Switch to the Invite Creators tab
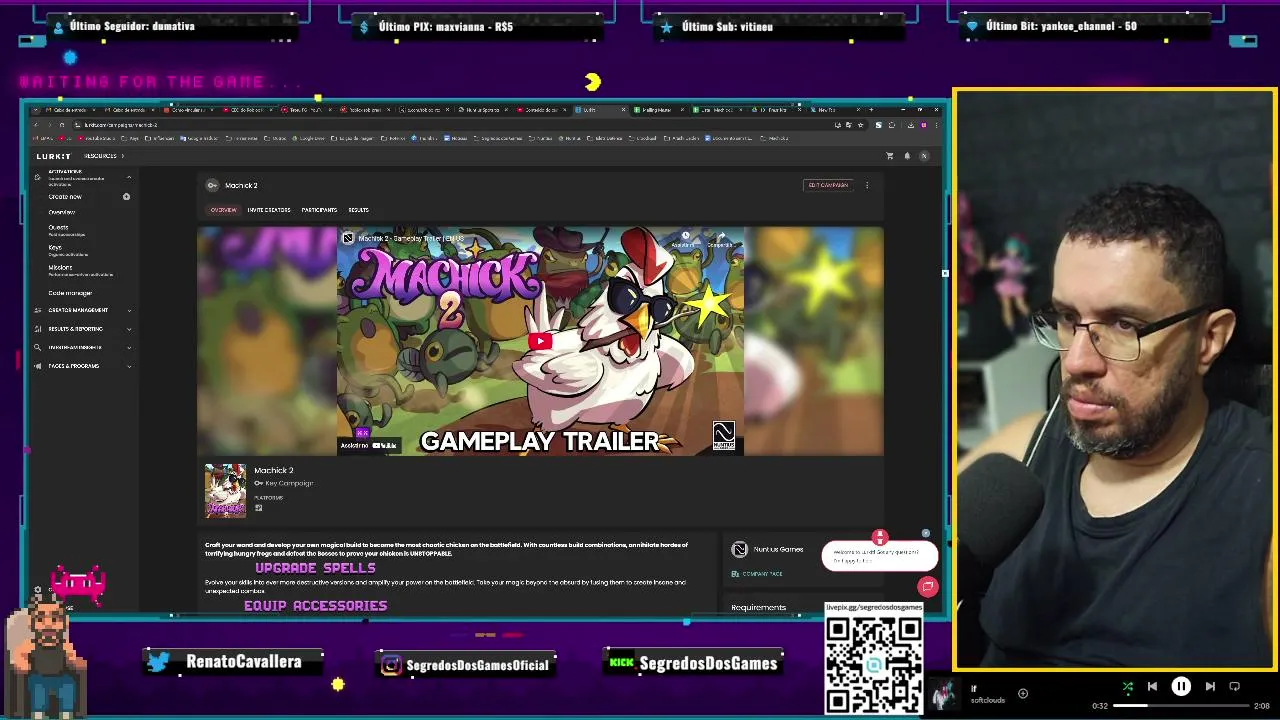Viewport: 1280px width, 720px height. click(x=269, y=210)
